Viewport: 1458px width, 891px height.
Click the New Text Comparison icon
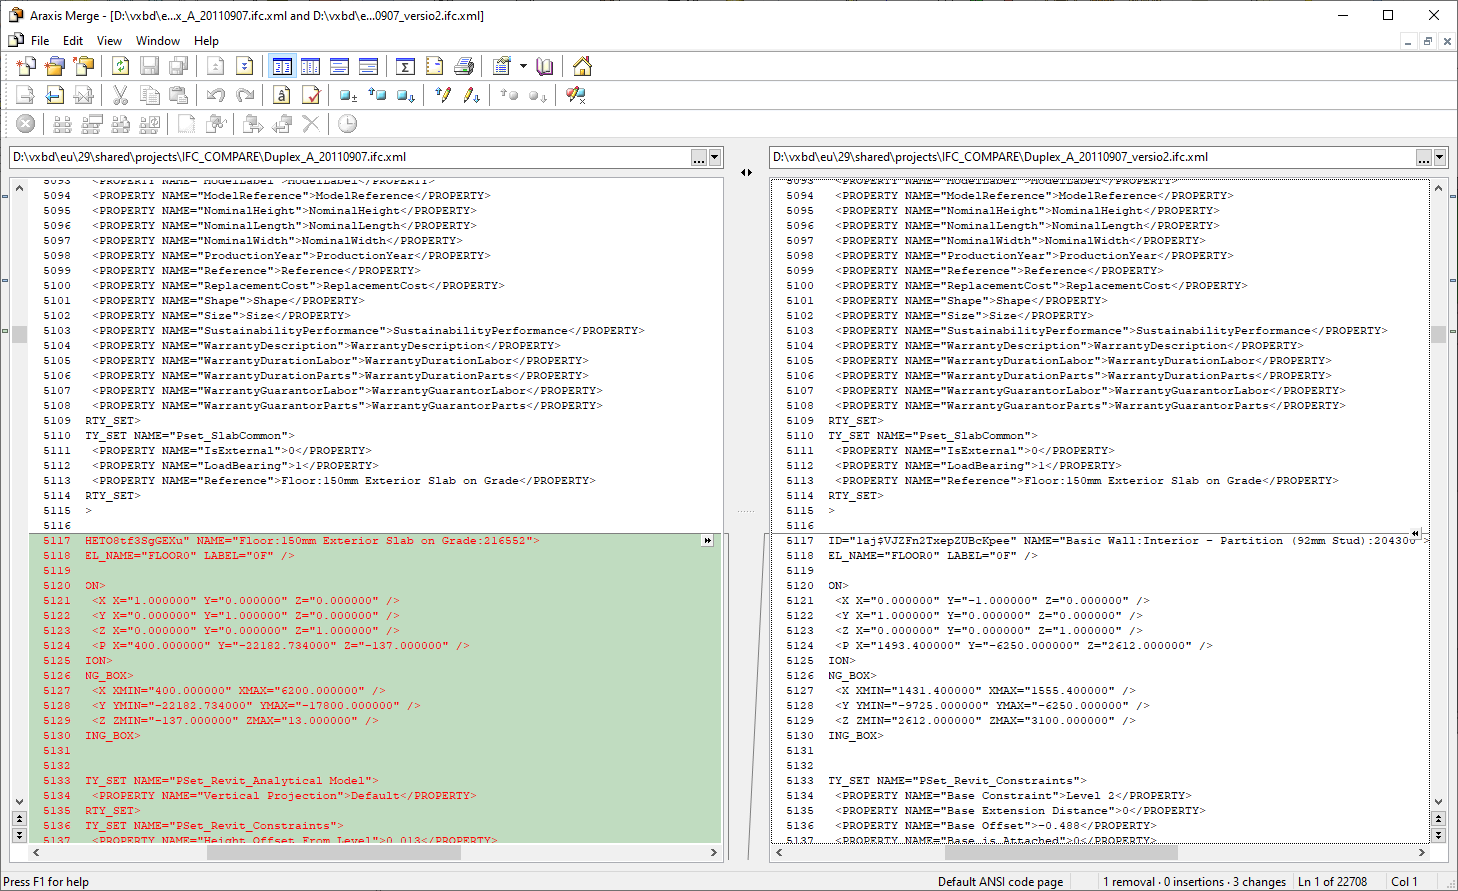(x=26, y=67)
